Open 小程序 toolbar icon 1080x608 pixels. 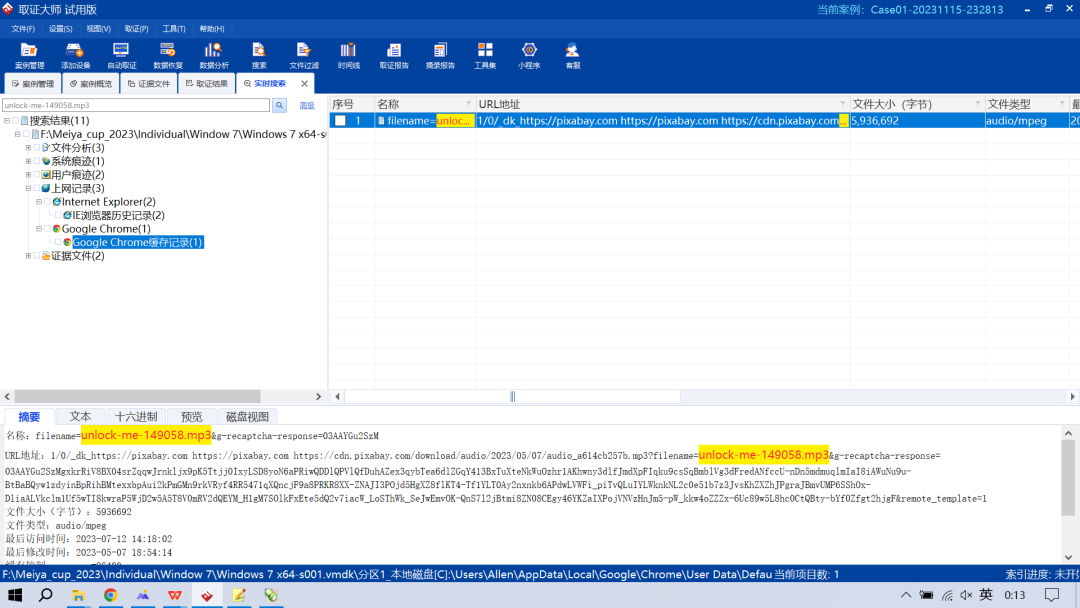coord(529,55)
